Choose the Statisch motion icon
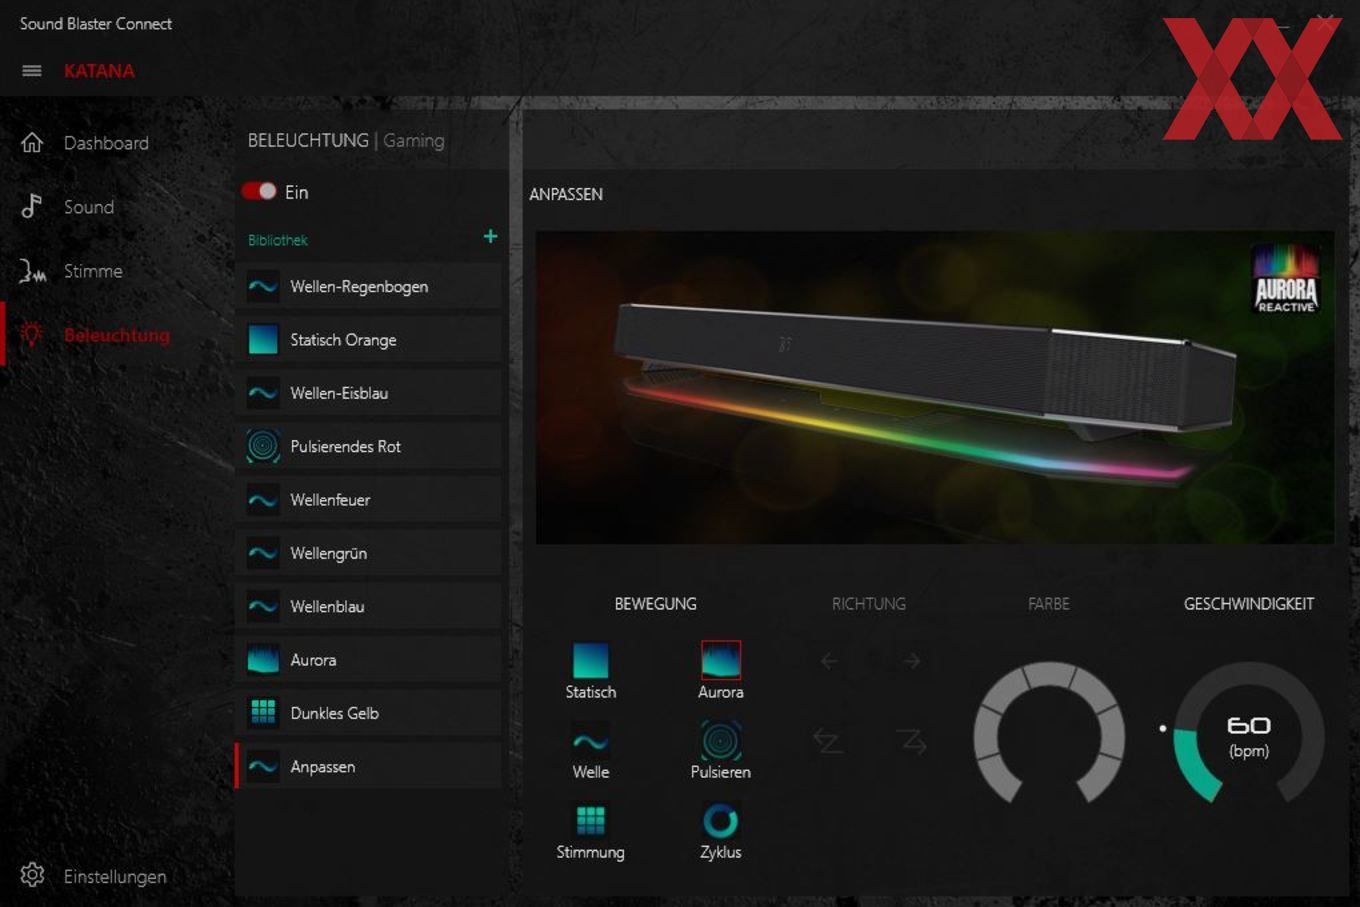Viewport: 1360px width, 907px height. pos(591,660)
